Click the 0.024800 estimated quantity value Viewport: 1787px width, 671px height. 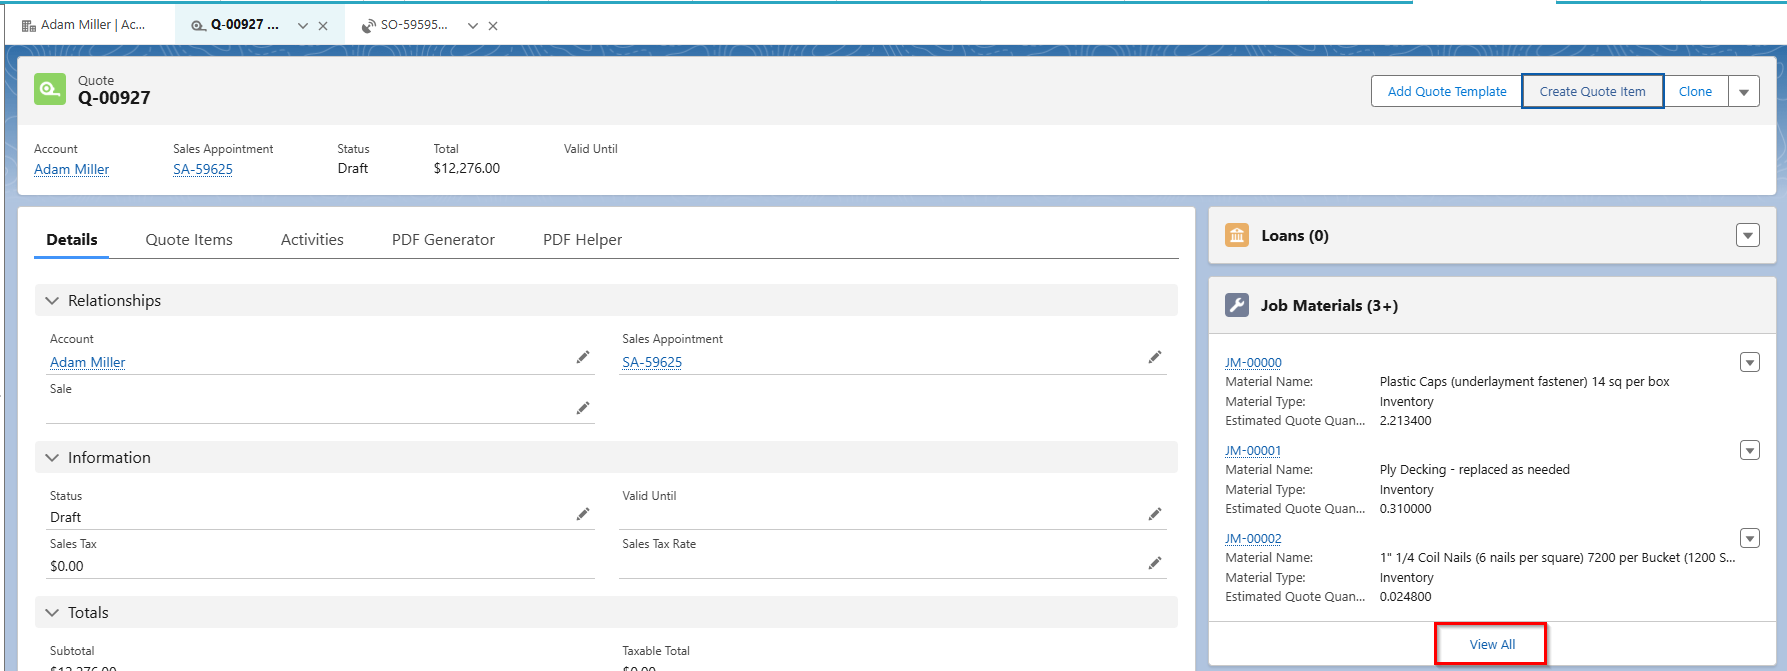tap(1405, 596)
